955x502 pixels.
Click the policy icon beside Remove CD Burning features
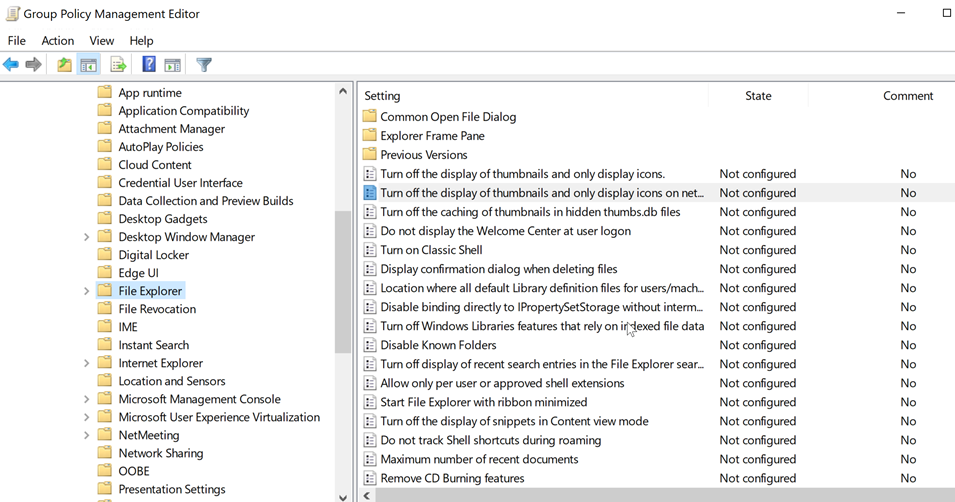[x=369, y=478]
